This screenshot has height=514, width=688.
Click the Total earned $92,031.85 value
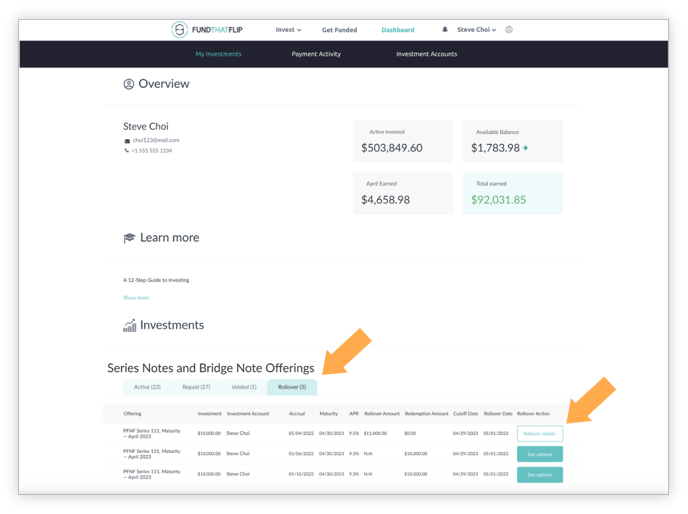coord(498,200)
